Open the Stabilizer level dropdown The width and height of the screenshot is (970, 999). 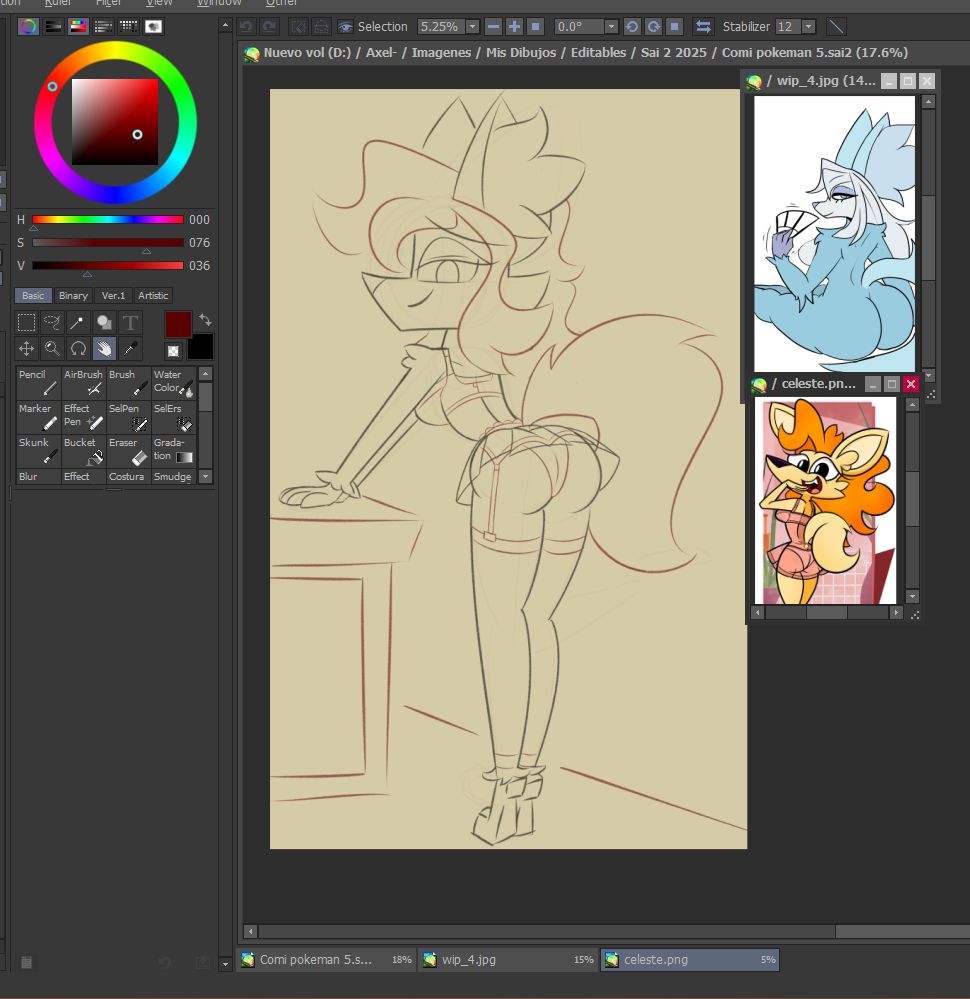[808, 27]
